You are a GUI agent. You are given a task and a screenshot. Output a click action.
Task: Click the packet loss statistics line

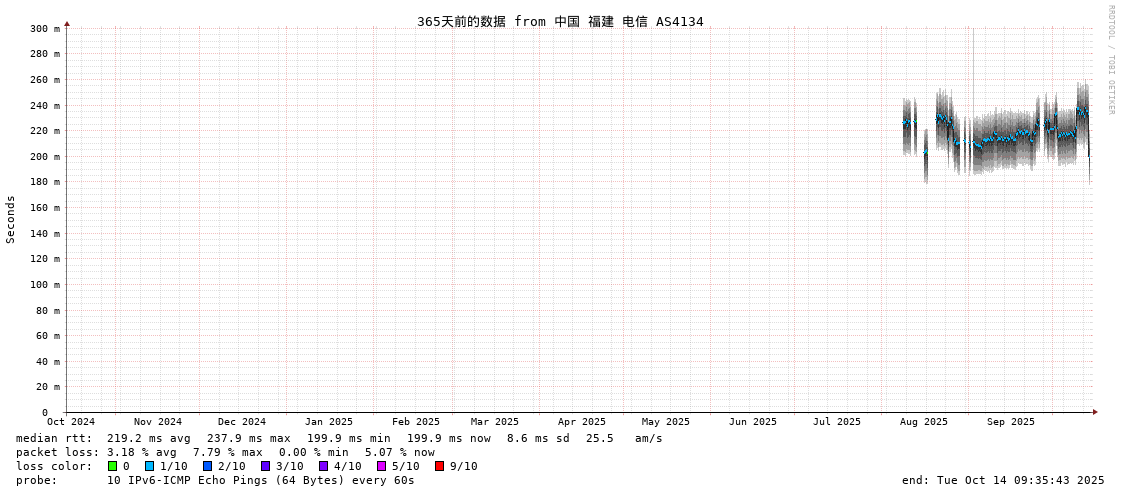point(225,452)
